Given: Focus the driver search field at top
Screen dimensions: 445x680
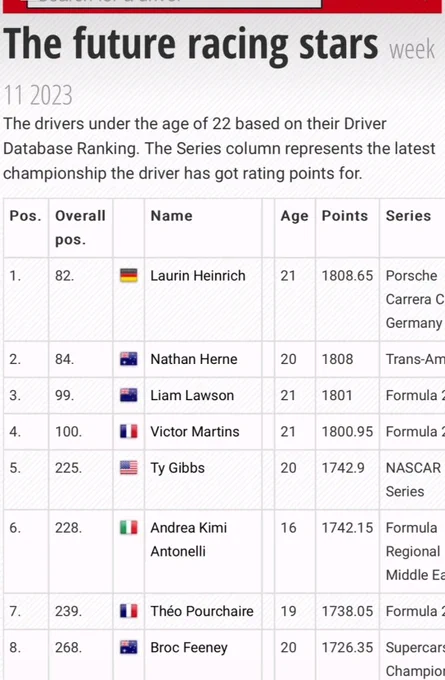Looking at the screenshot, I should 174,3.
